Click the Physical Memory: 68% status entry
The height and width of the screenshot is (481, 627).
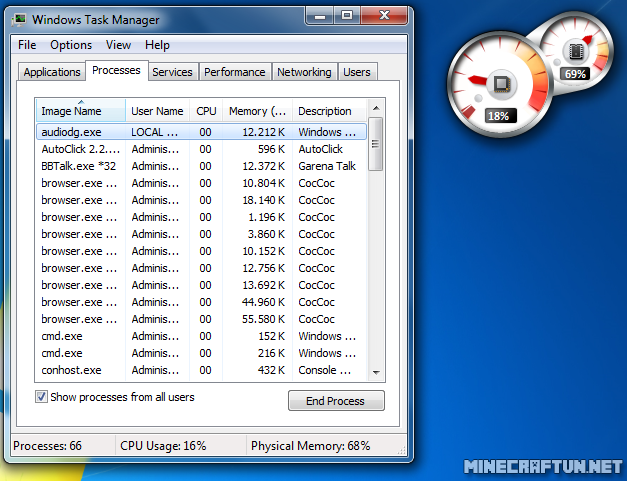pyautogui.click(x=310, y=445)
